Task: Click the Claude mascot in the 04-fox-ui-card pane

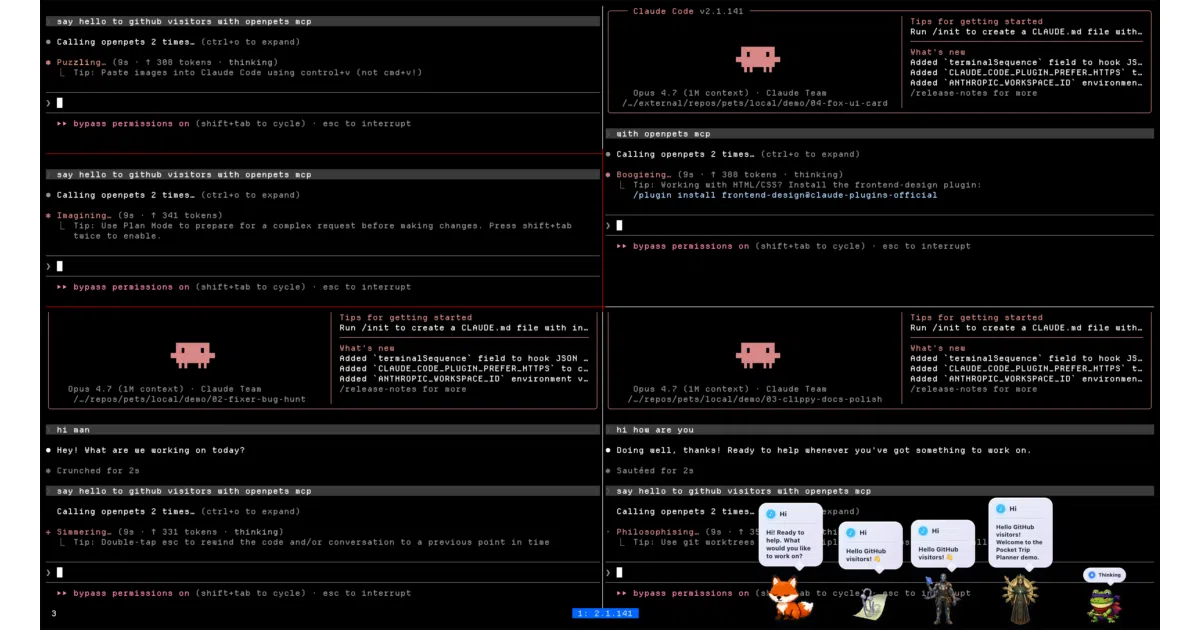Action: pyautogui.click(x=757, y=59)
